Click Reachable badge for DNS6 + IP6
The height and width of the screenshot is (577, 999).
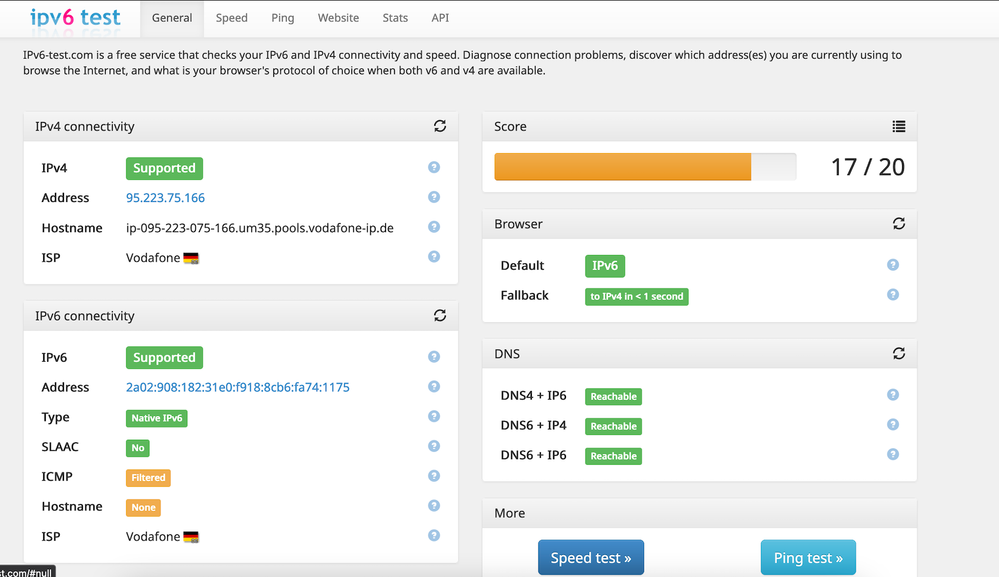[614, 456]
